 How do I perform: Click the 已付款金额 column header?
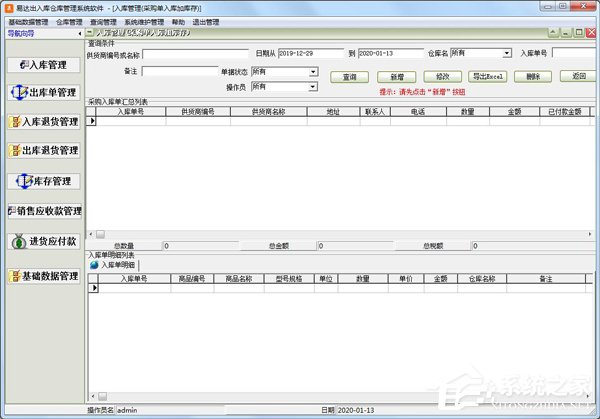(x=565, y=112)
